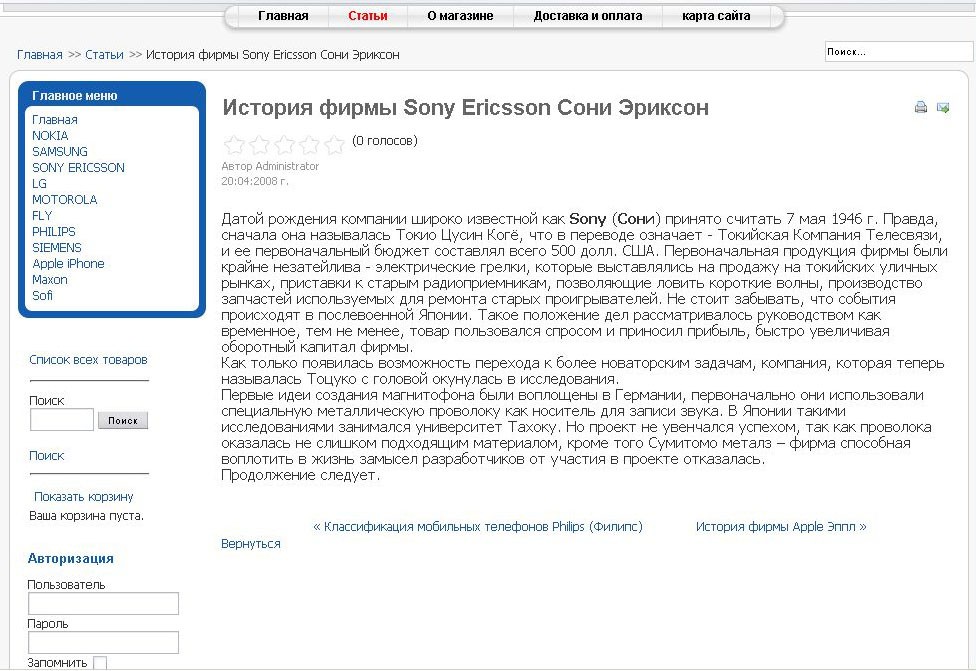Select NOKIA in the main menu
Screen dimensions: 976x671
(x=50, y=136)
